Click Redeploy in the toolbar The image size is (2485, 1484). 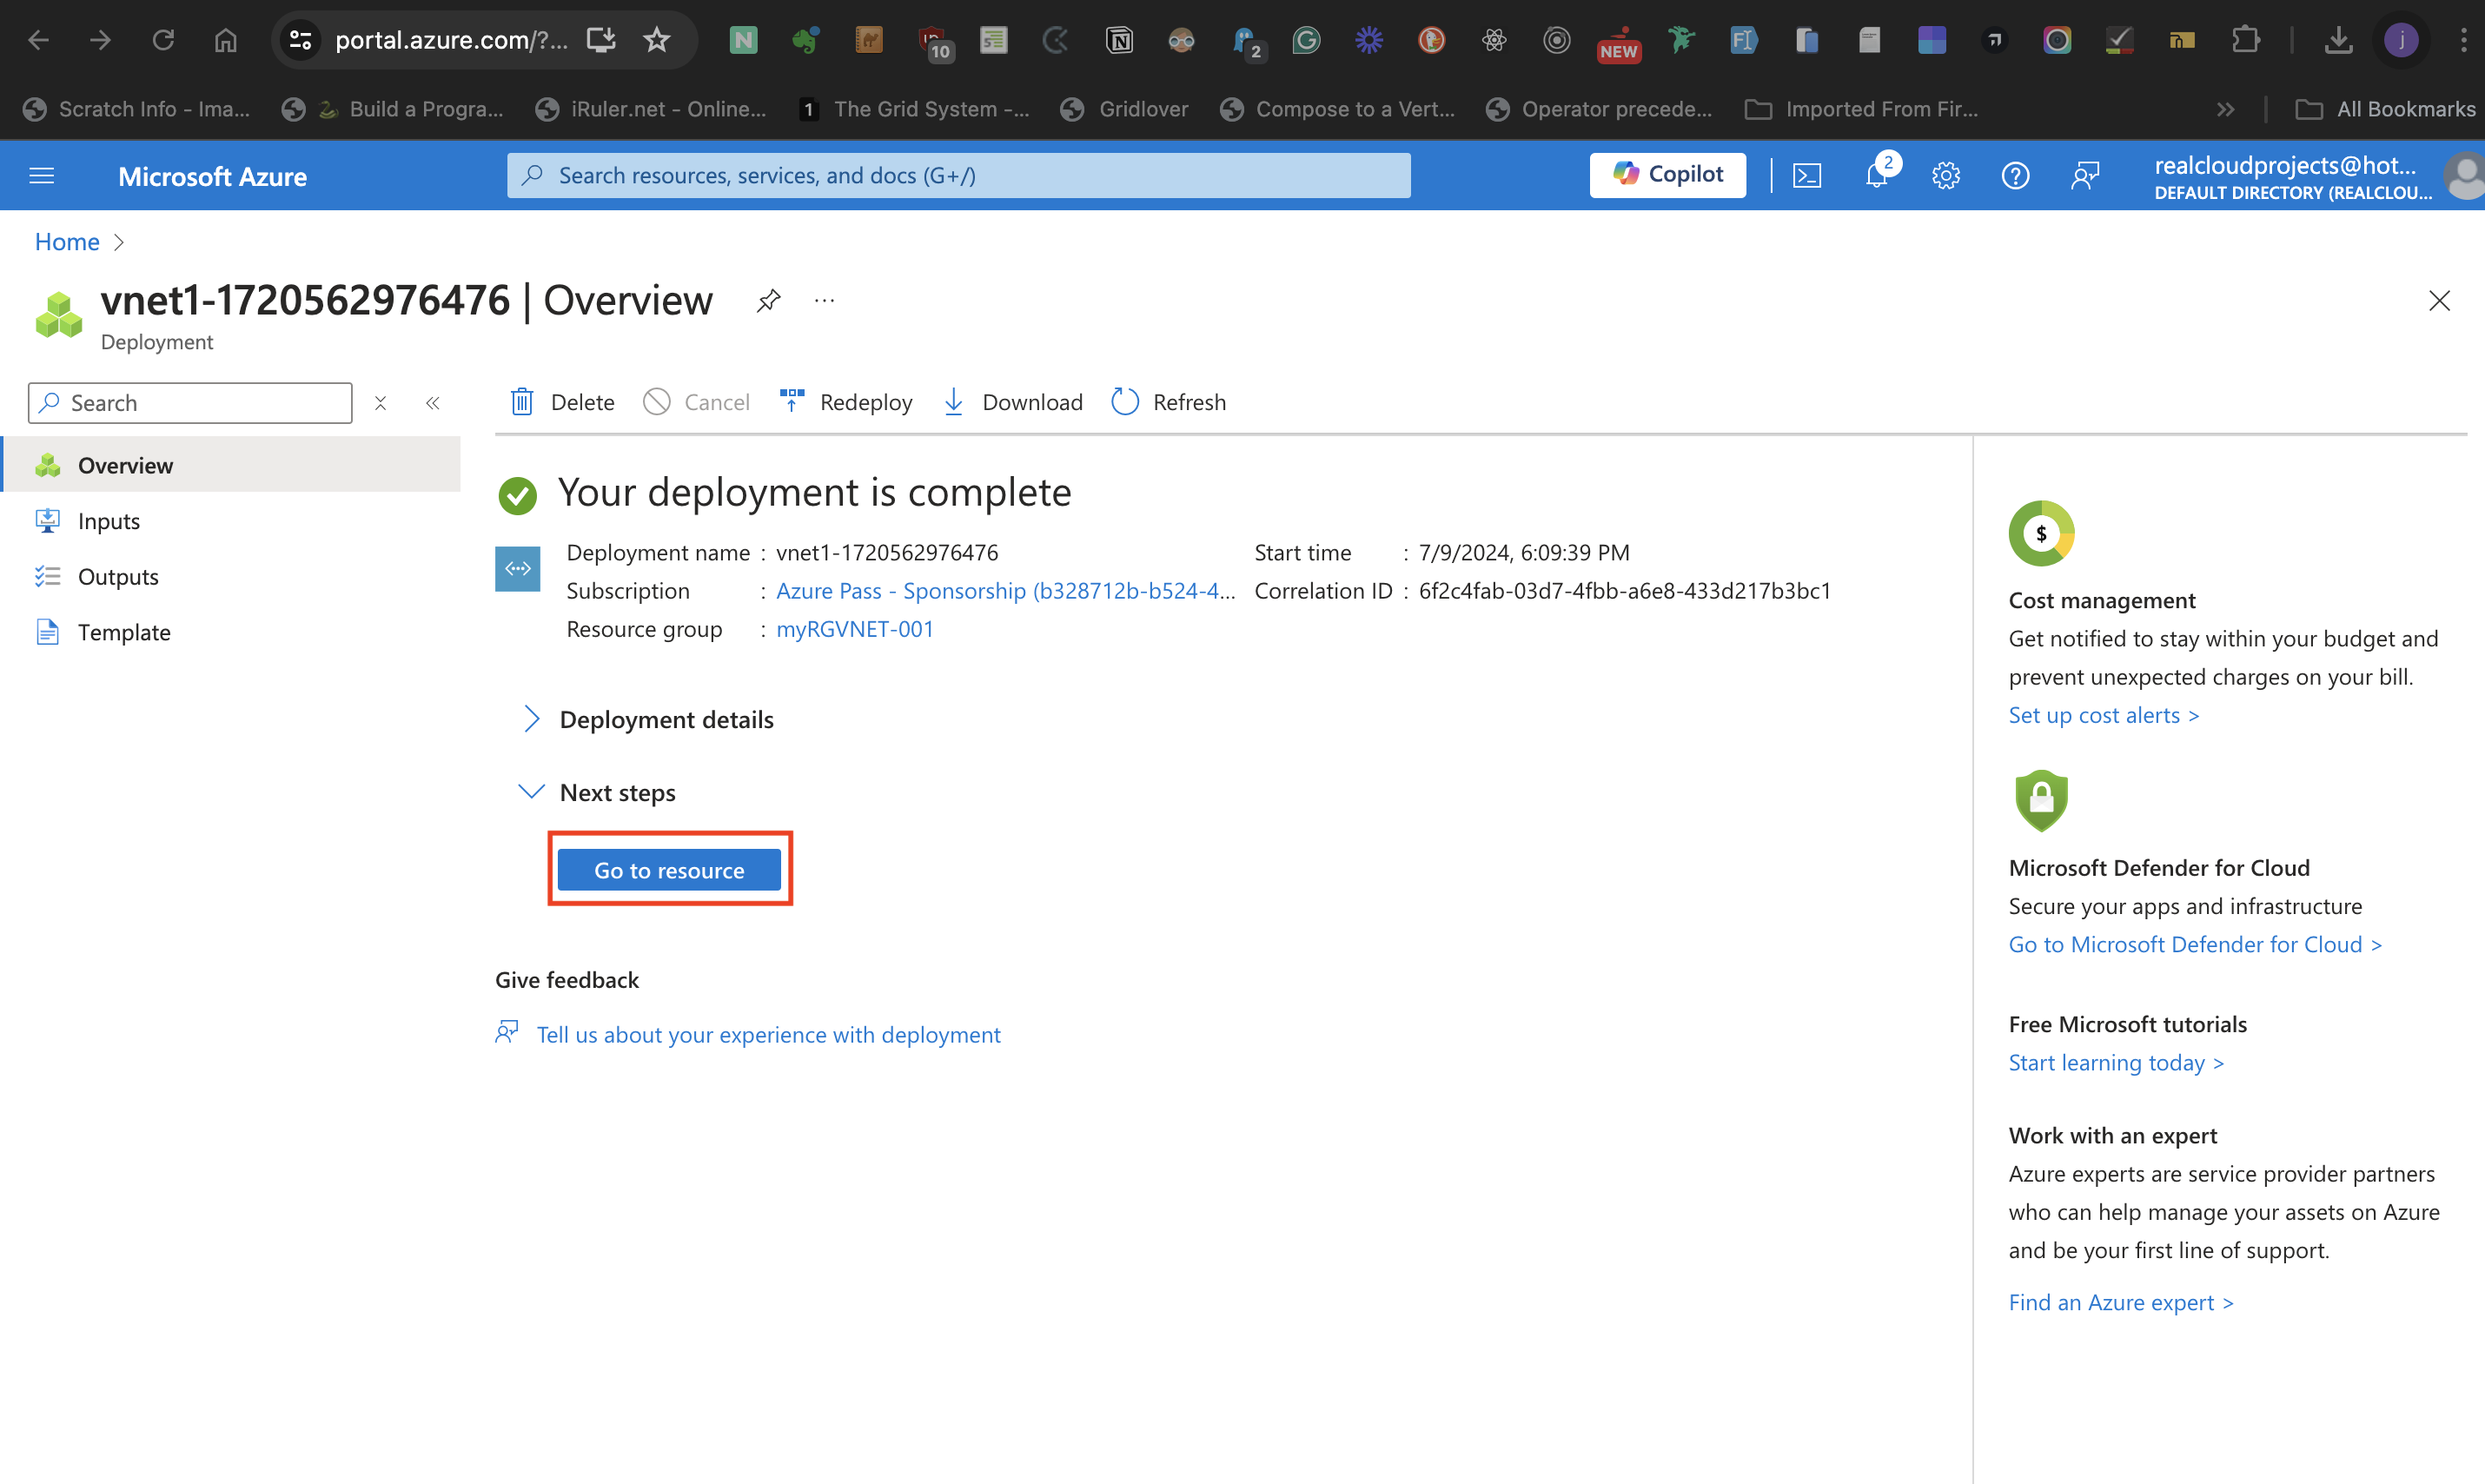pos(846,402)
